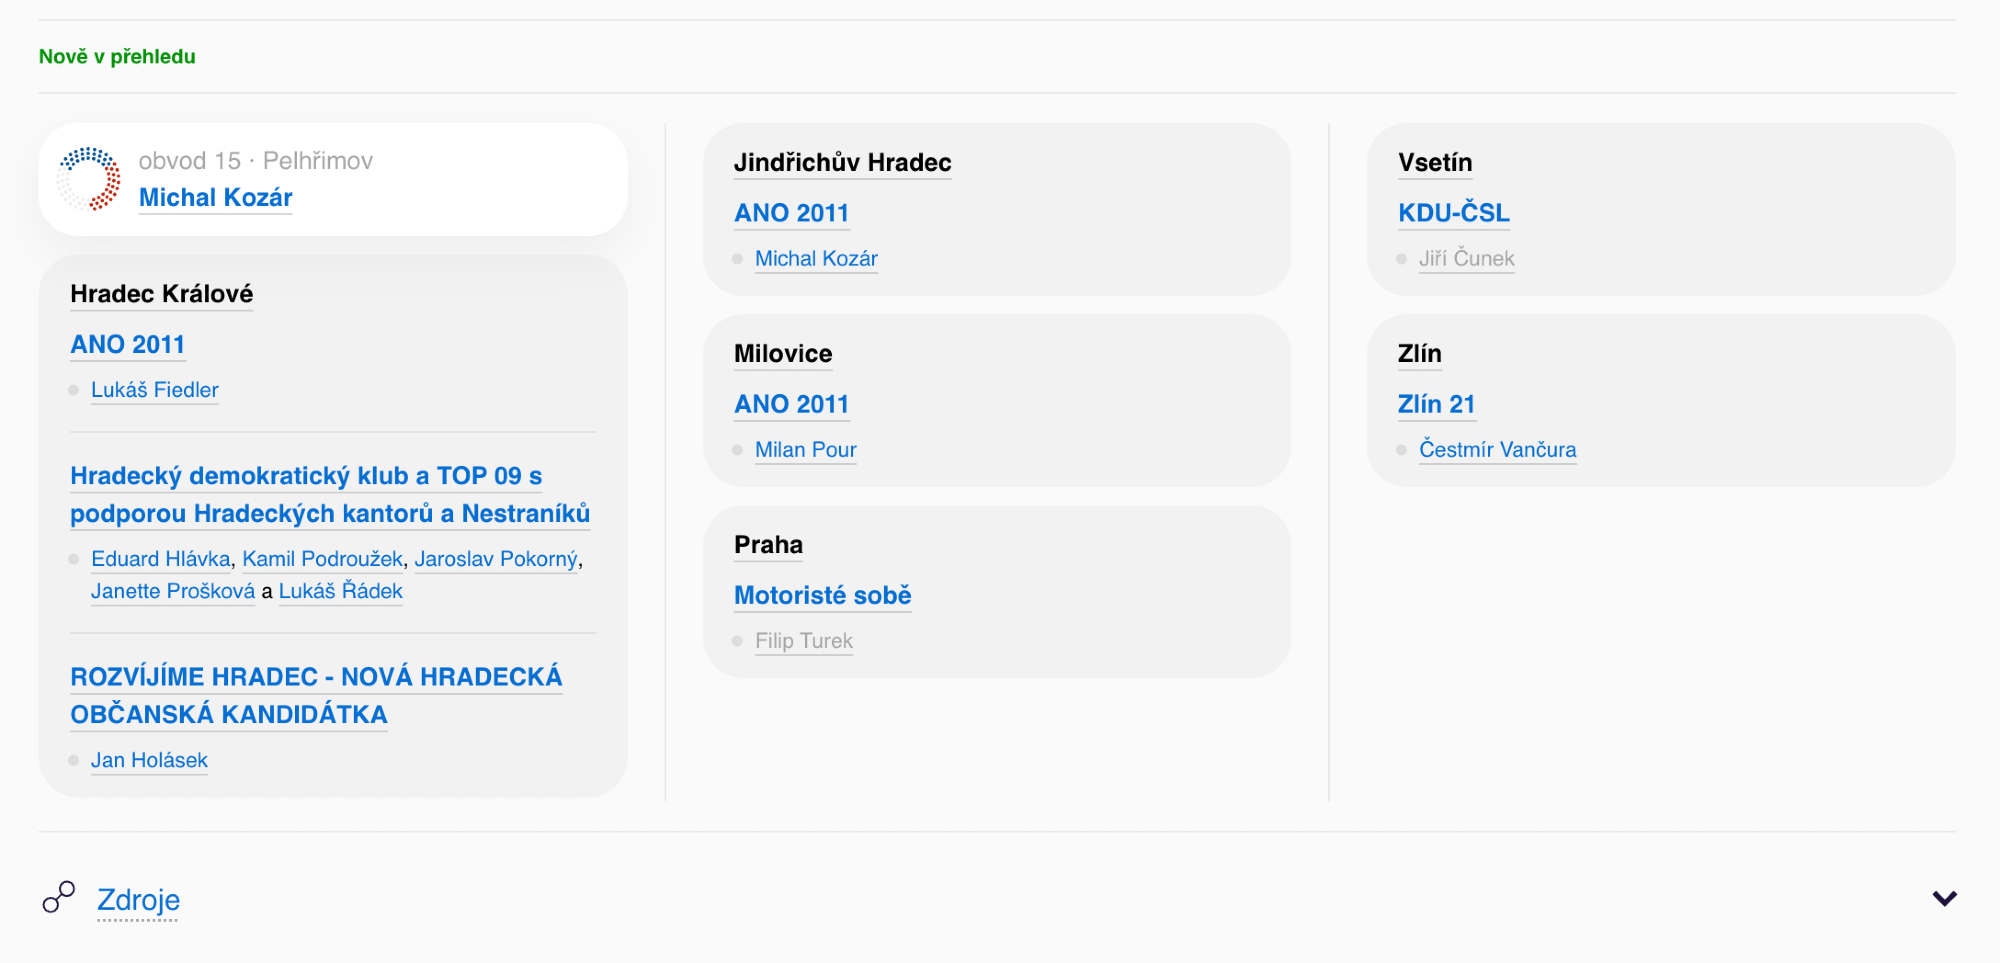Open Lukáš Fiedler's profile
Screen dimensions: 2000x963
click(154, 390)
